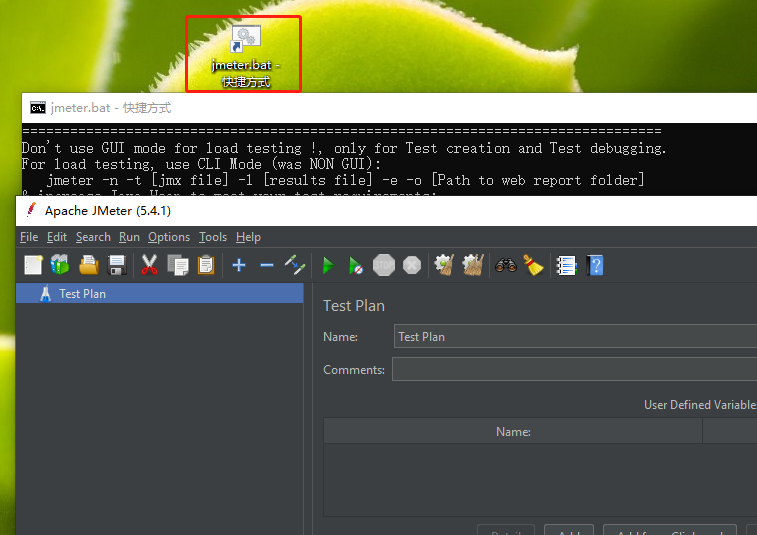Open Help with question mark icon

click(595, 265)
